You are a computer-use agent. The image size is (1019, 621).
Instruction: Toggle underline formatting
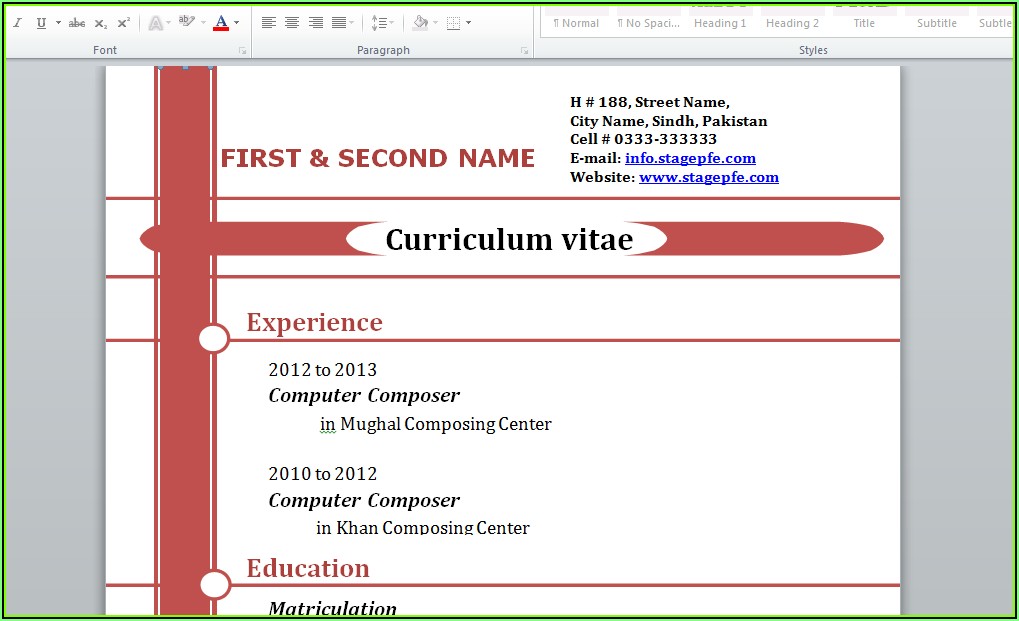[41, 23]
